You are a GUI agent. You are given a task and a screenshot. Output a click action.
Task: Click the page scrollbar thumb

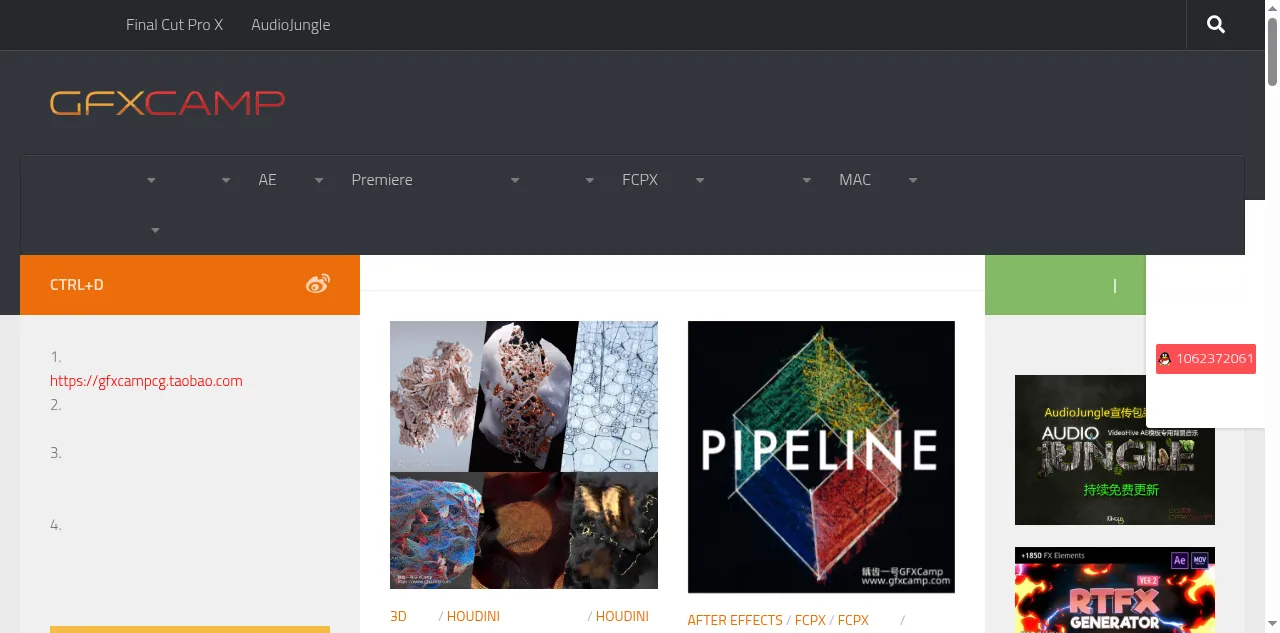pyautogui.click(x=1272, y=50)
